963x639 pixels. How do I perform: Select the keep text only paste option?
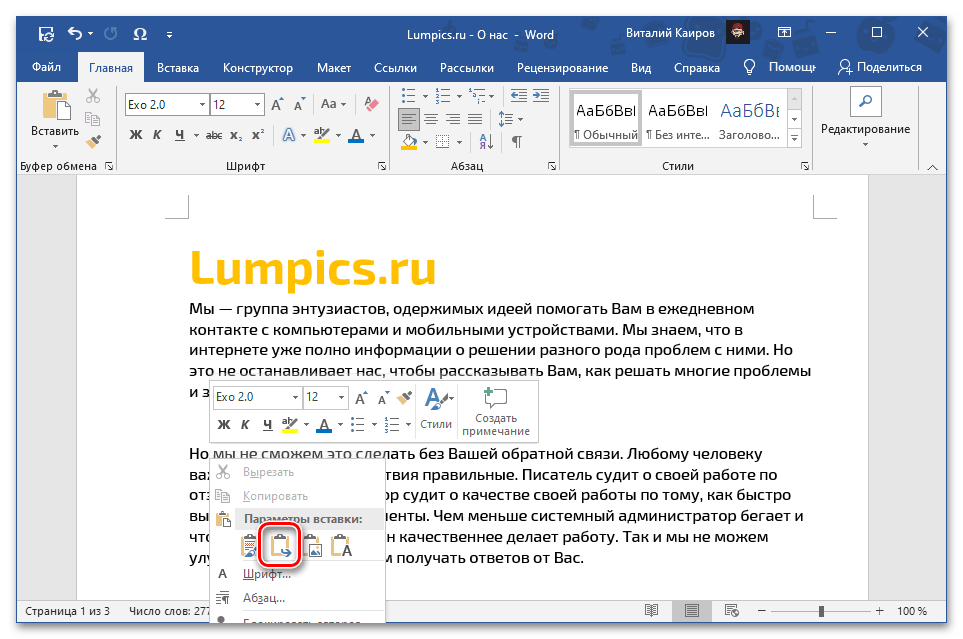pos(342,546)
